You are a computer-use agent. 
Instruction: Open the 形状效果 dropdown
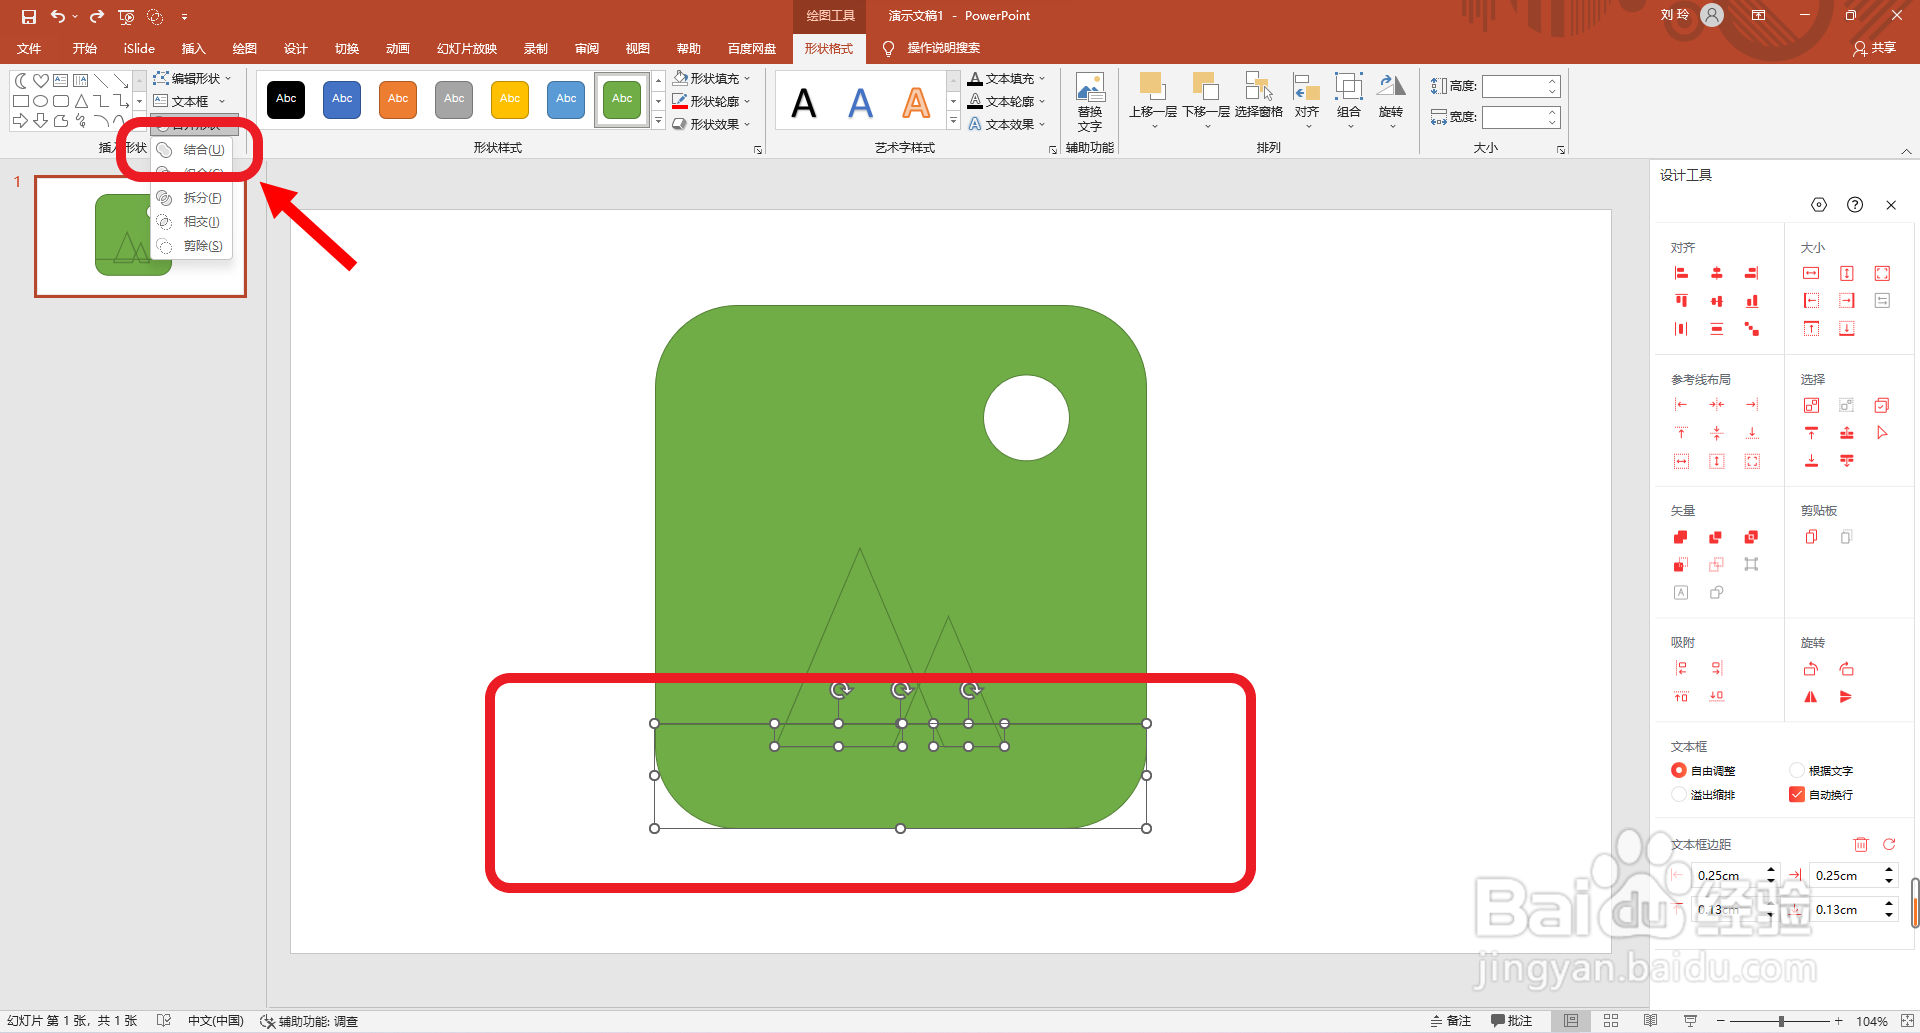pos(711,124)
